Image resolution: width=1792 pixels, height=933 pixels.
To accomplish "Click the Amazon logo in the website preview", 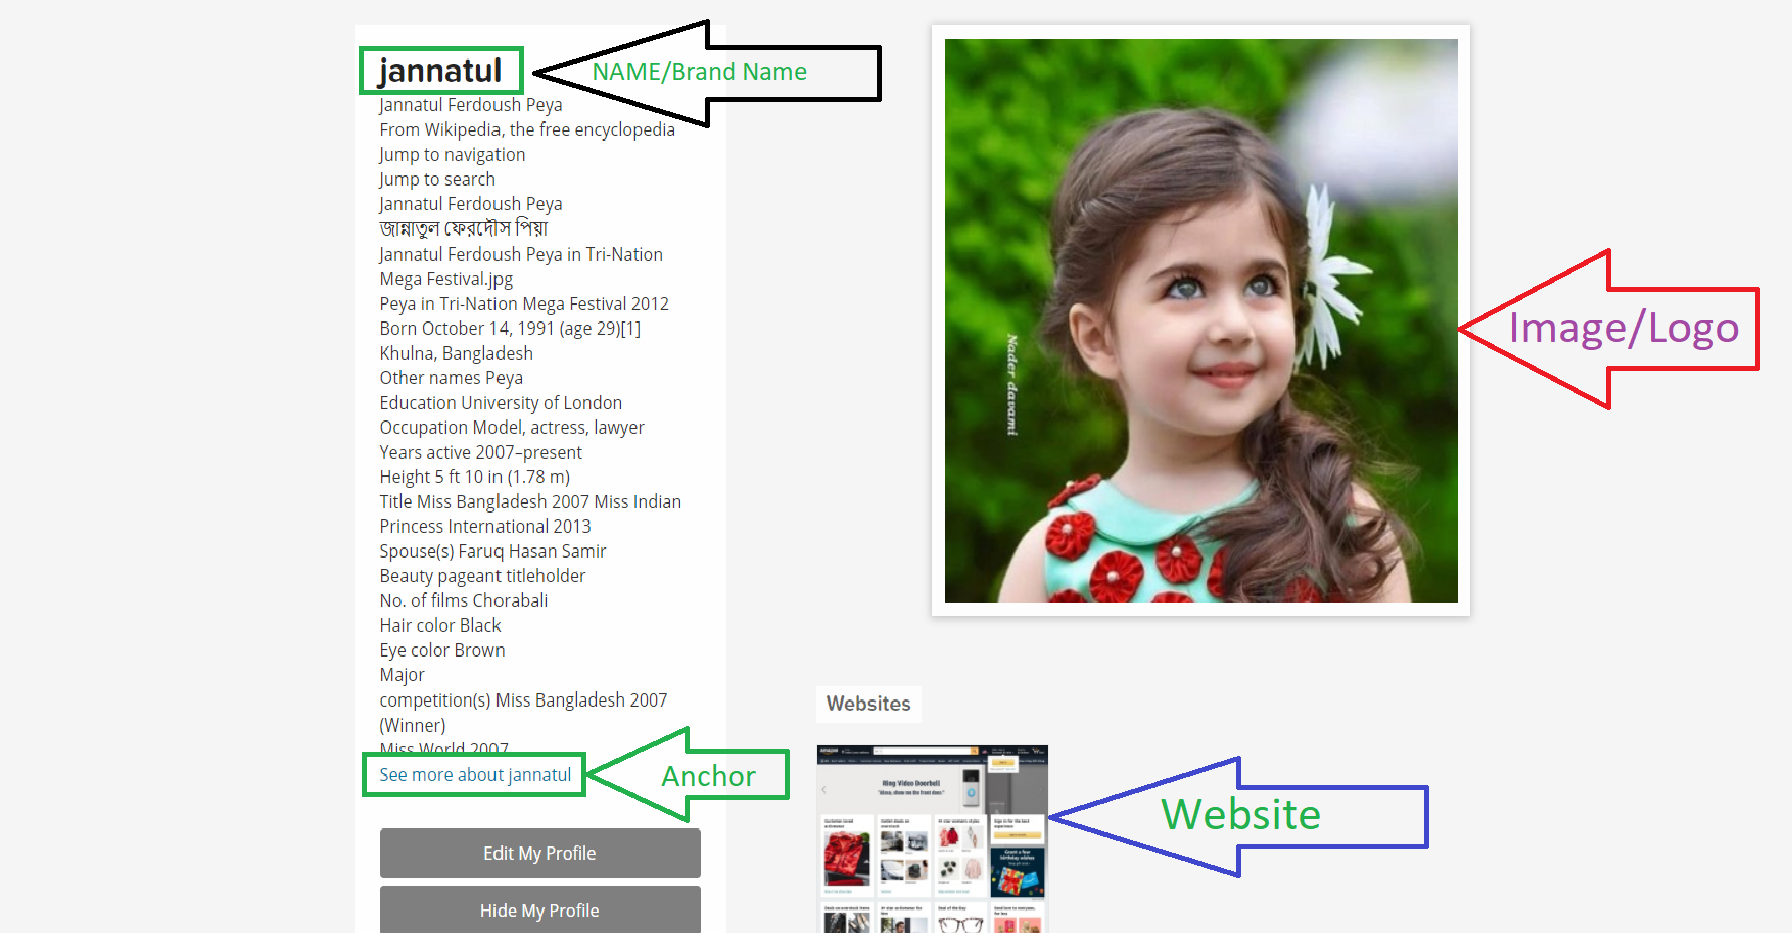I will (x=828, y=751).
